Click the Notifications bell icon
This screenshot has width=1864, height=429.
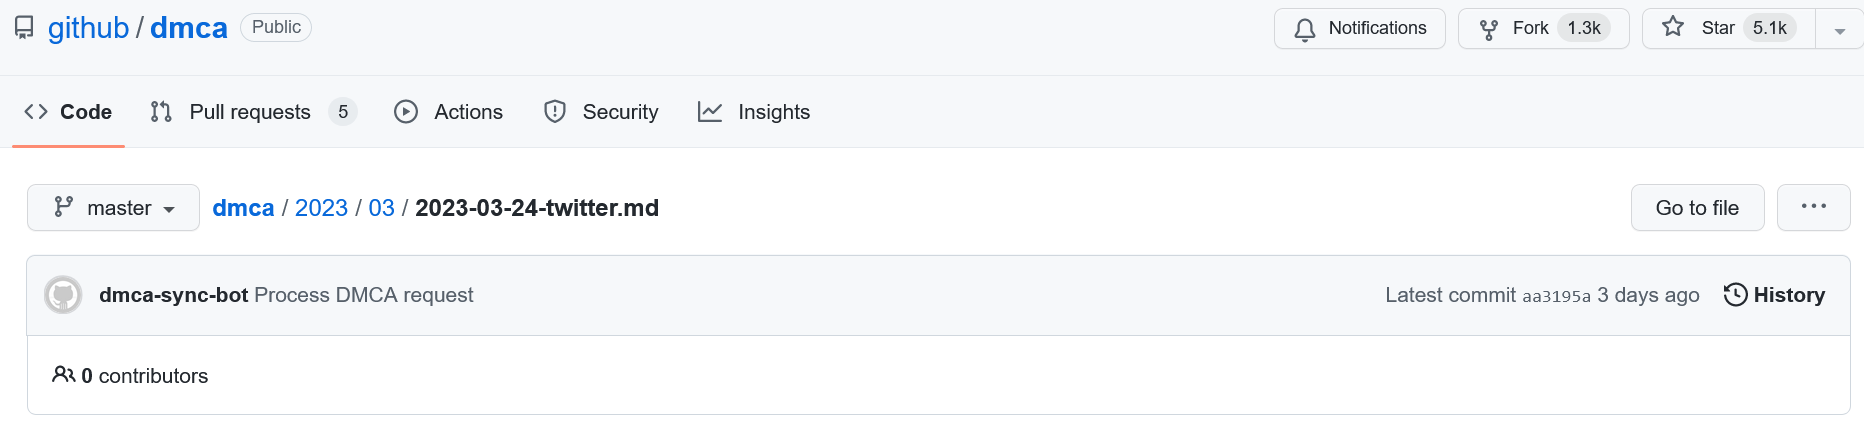pyautogui.click(x=1305, y=30)
